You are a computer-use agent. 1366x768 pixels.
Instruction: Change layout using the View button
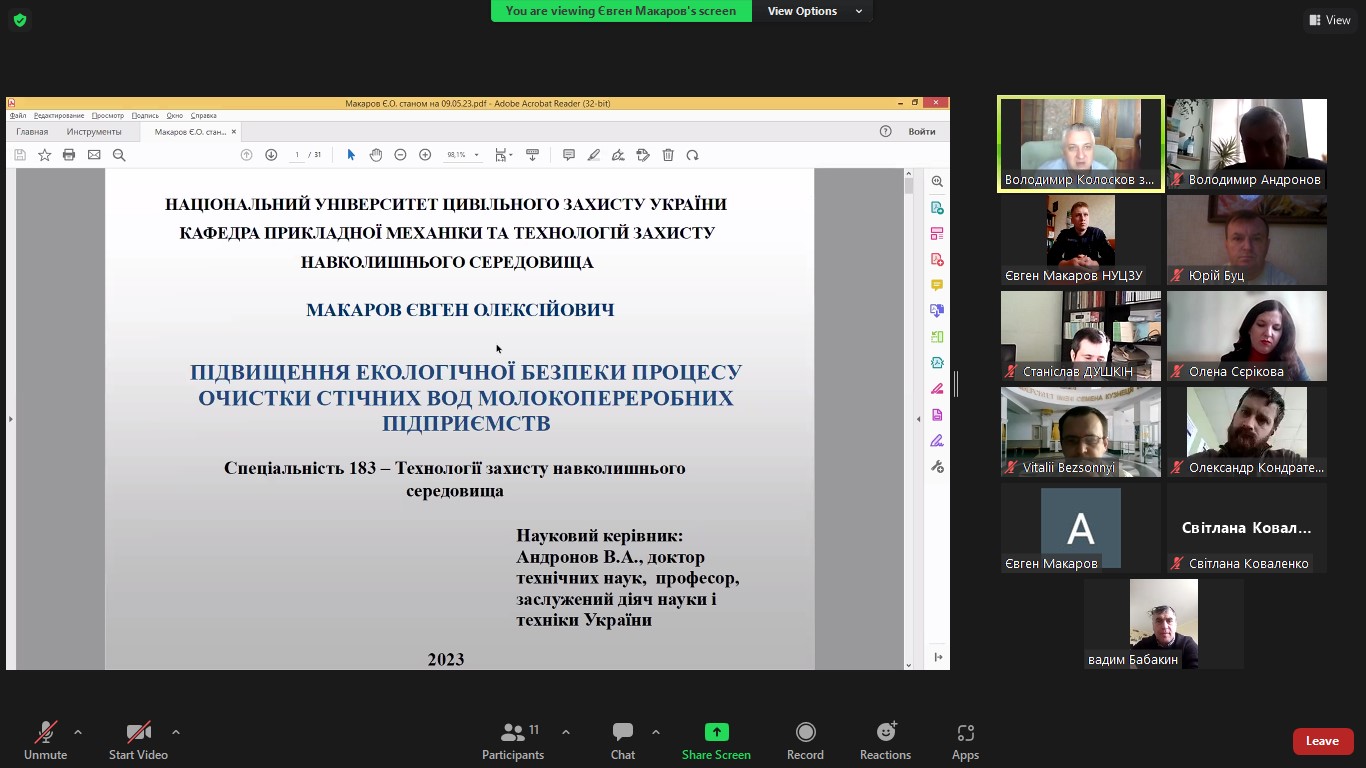1330,20
